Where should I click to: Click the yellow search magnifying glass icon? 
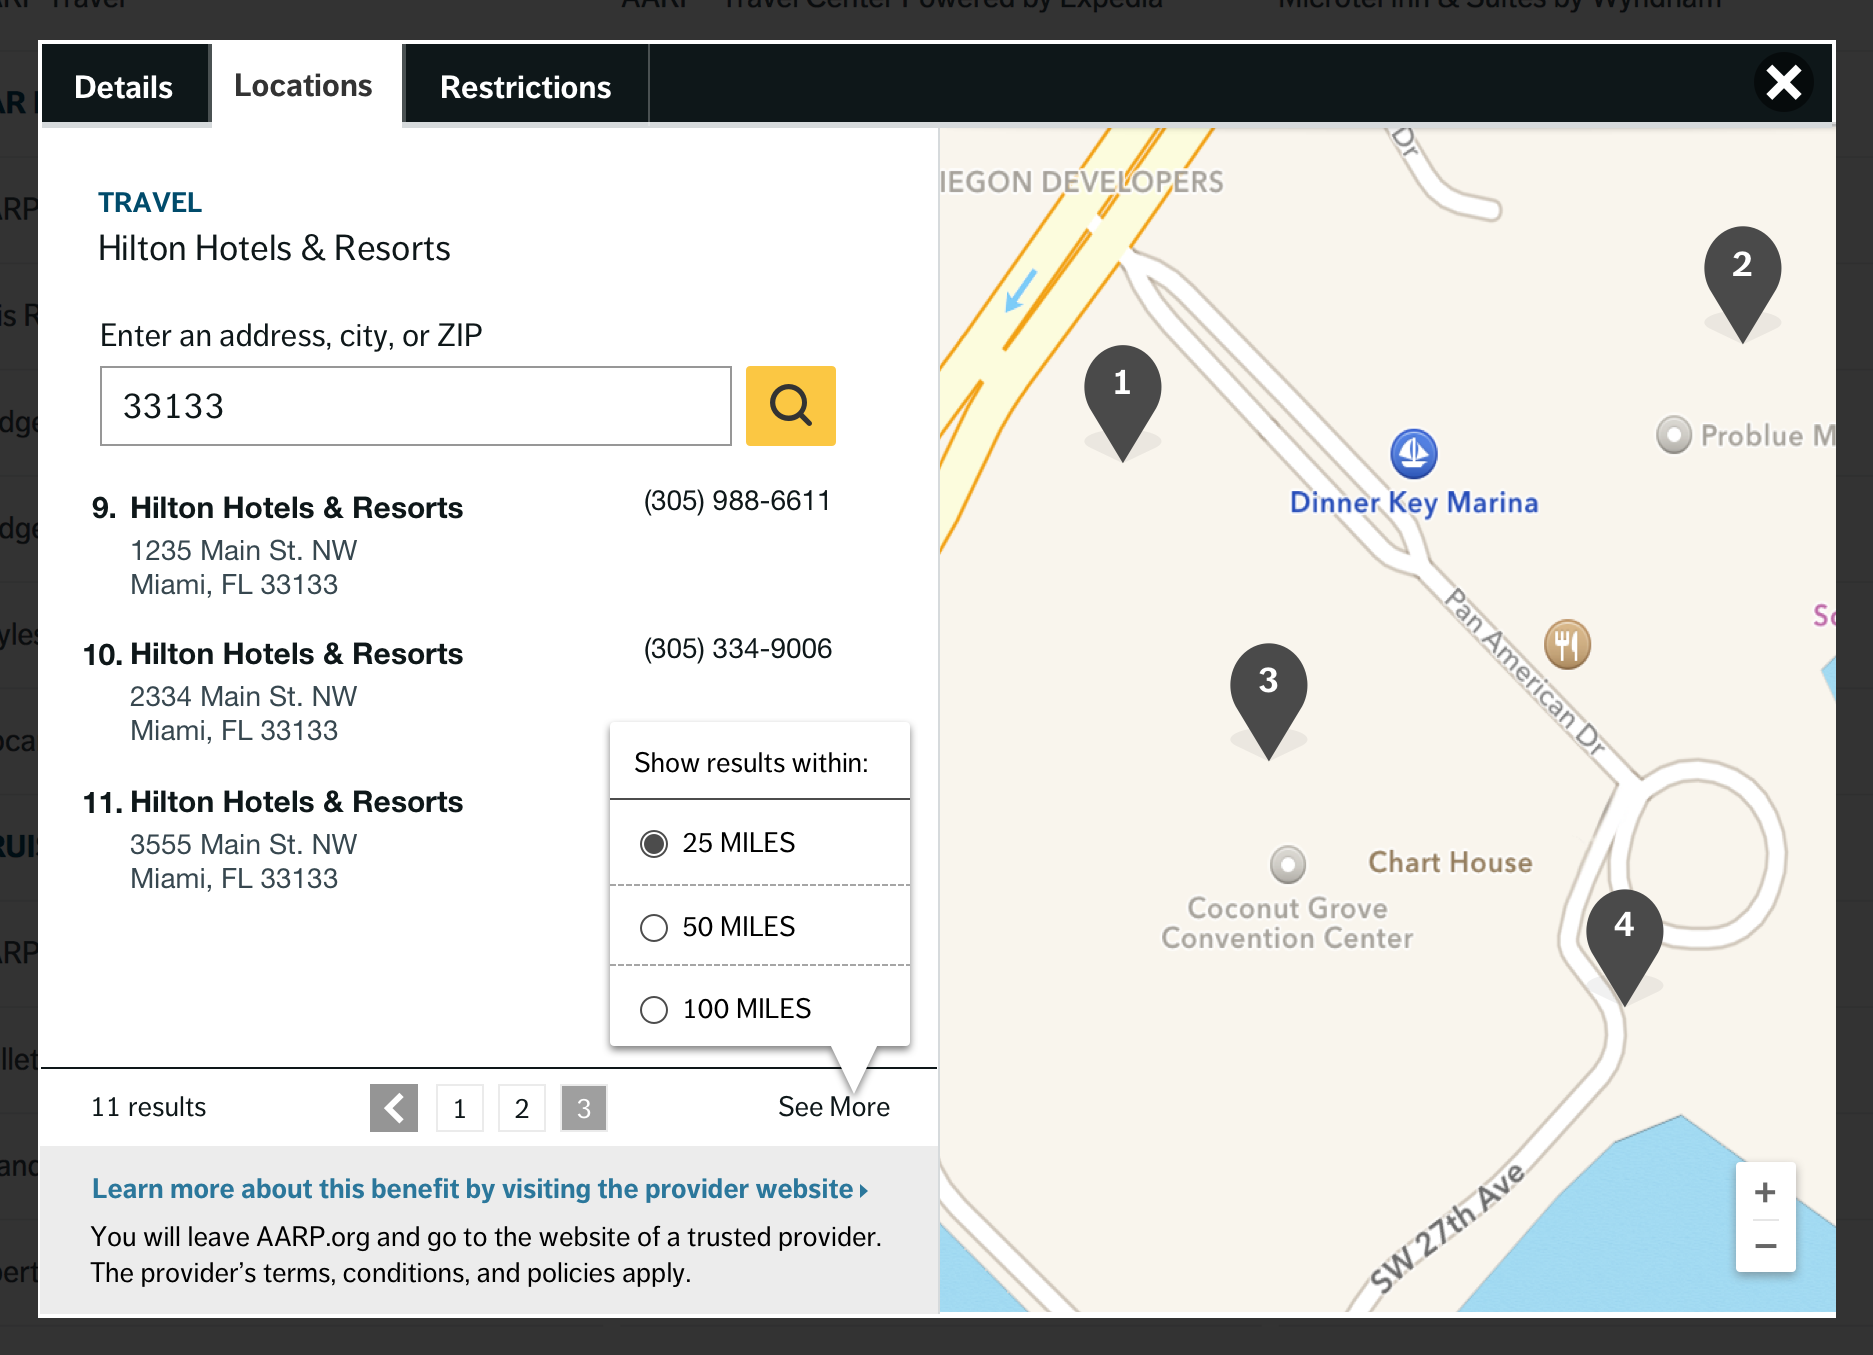pos(790,405)
